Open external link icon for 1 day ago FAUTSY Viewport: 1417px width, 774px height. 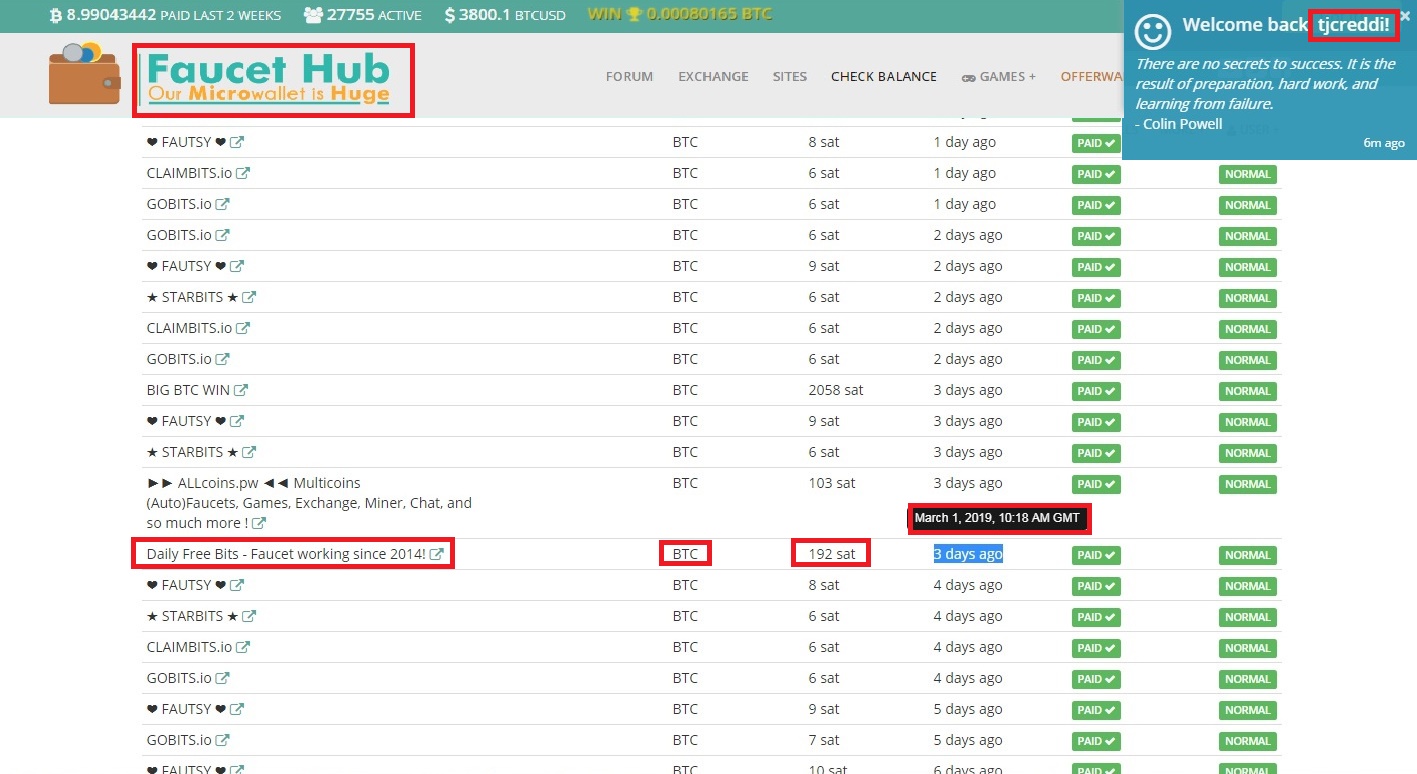click(x=237, y=142)
